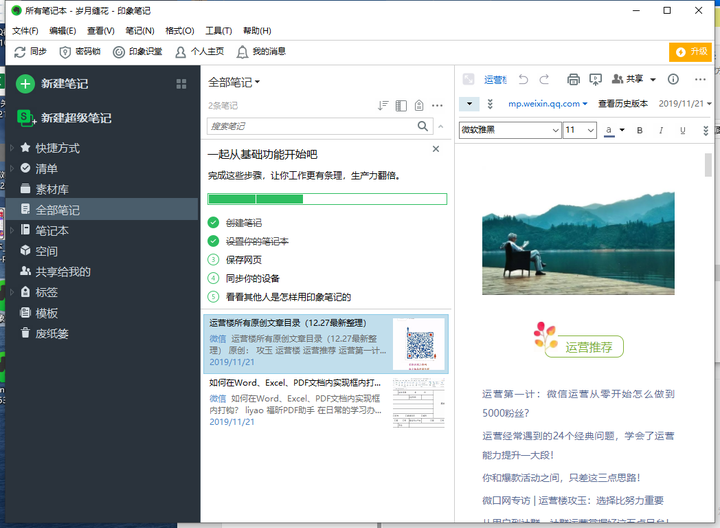Screen dimensions: 720x528
Task: Print the current note
Action: 573,79
